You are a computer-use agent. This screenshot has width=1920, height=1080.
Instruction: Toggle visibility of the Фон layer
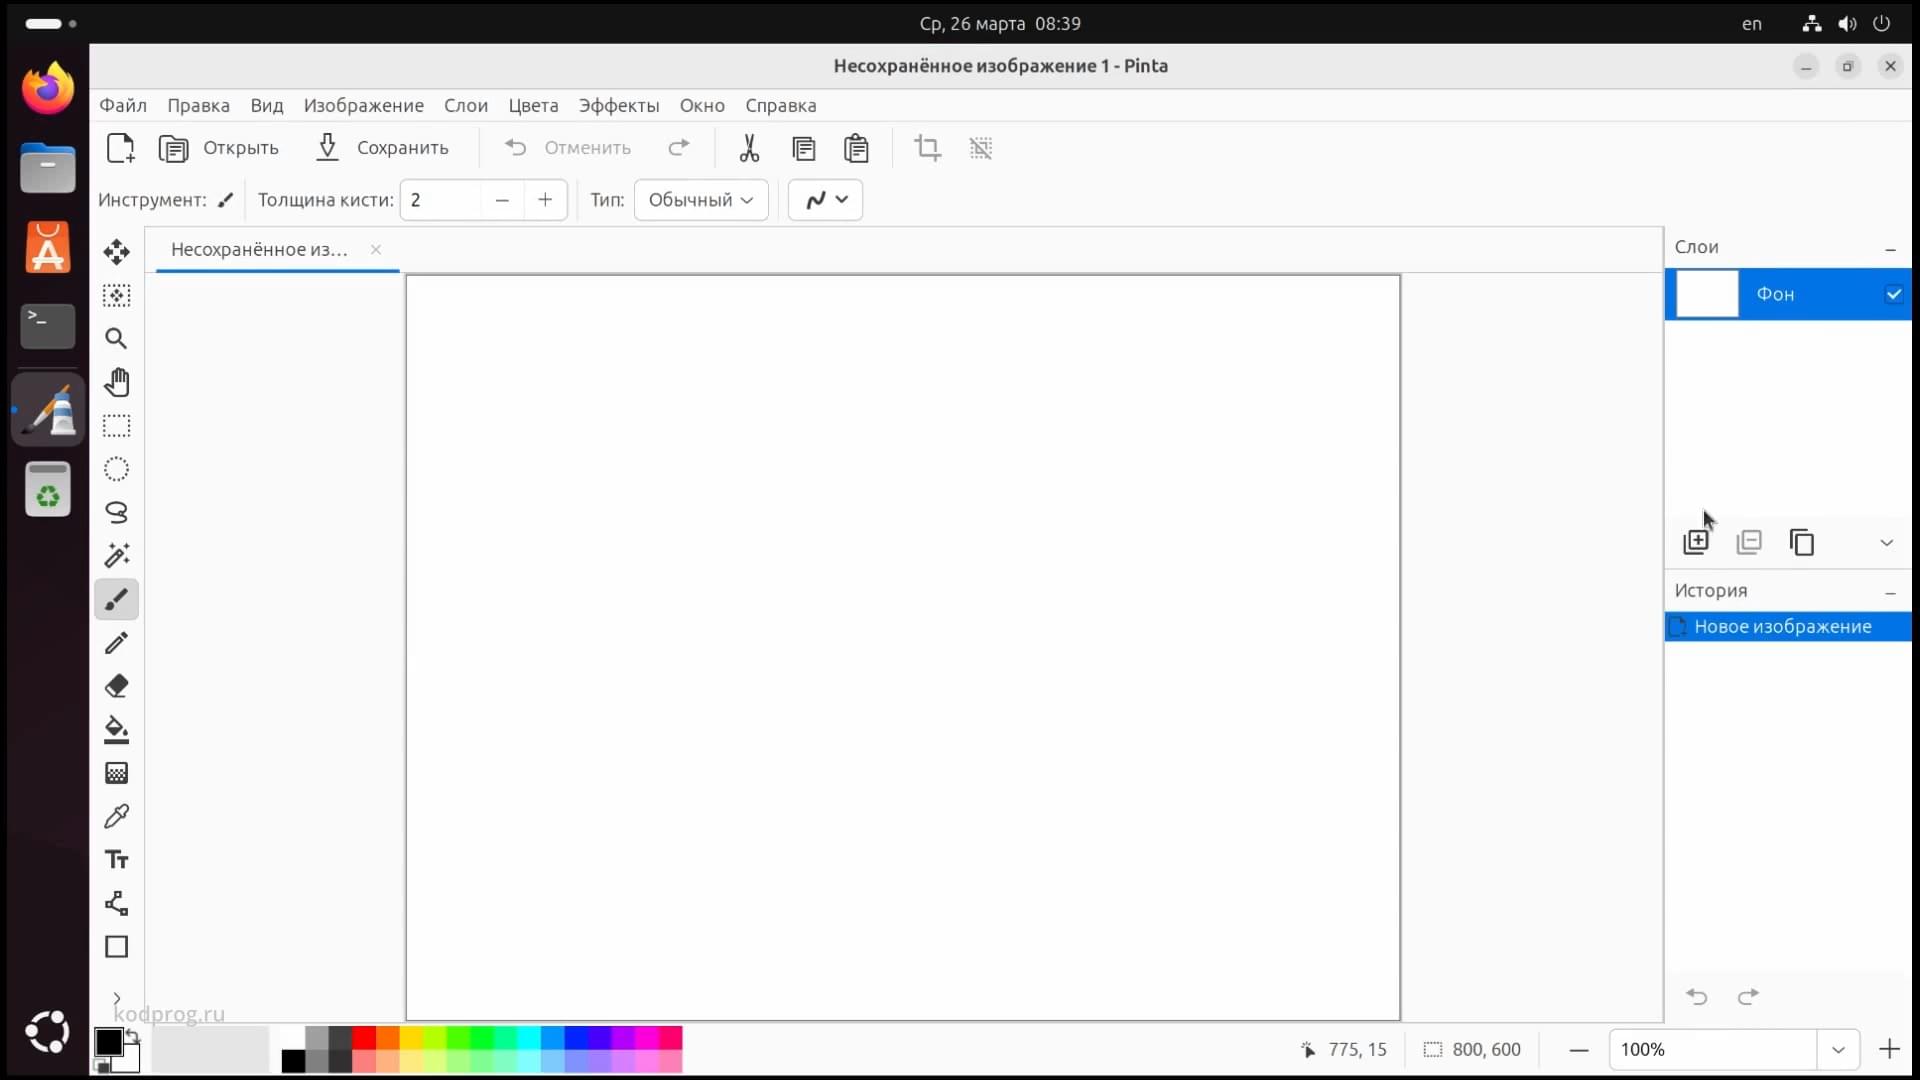pyautogui.click(x=1893, y=294)
